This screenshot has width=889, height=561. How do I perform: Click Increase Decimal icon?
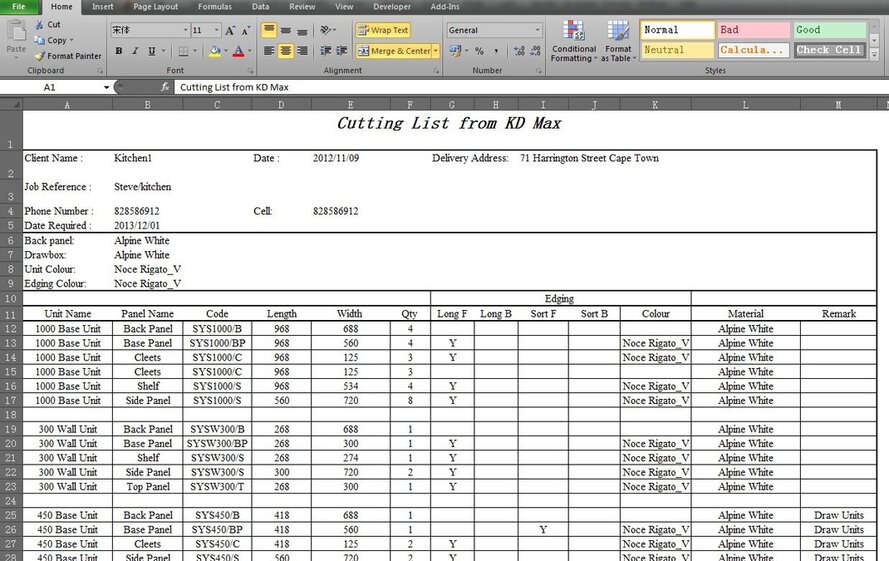(519, 51)
